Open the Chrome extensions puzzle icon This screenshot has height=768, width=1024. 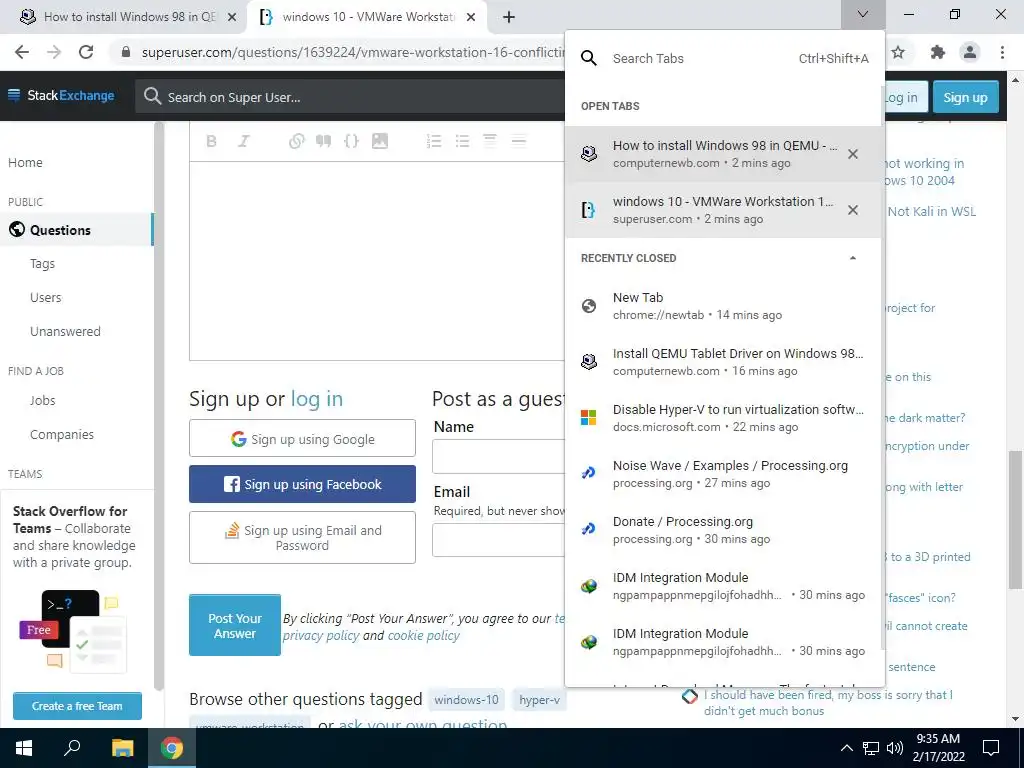[938, 52]
